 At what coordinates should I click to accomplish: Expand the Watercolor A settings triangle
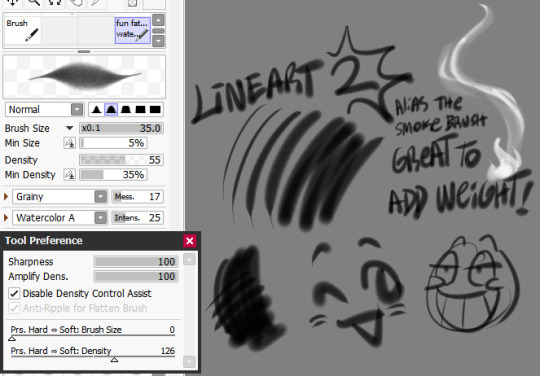[6, 218]
